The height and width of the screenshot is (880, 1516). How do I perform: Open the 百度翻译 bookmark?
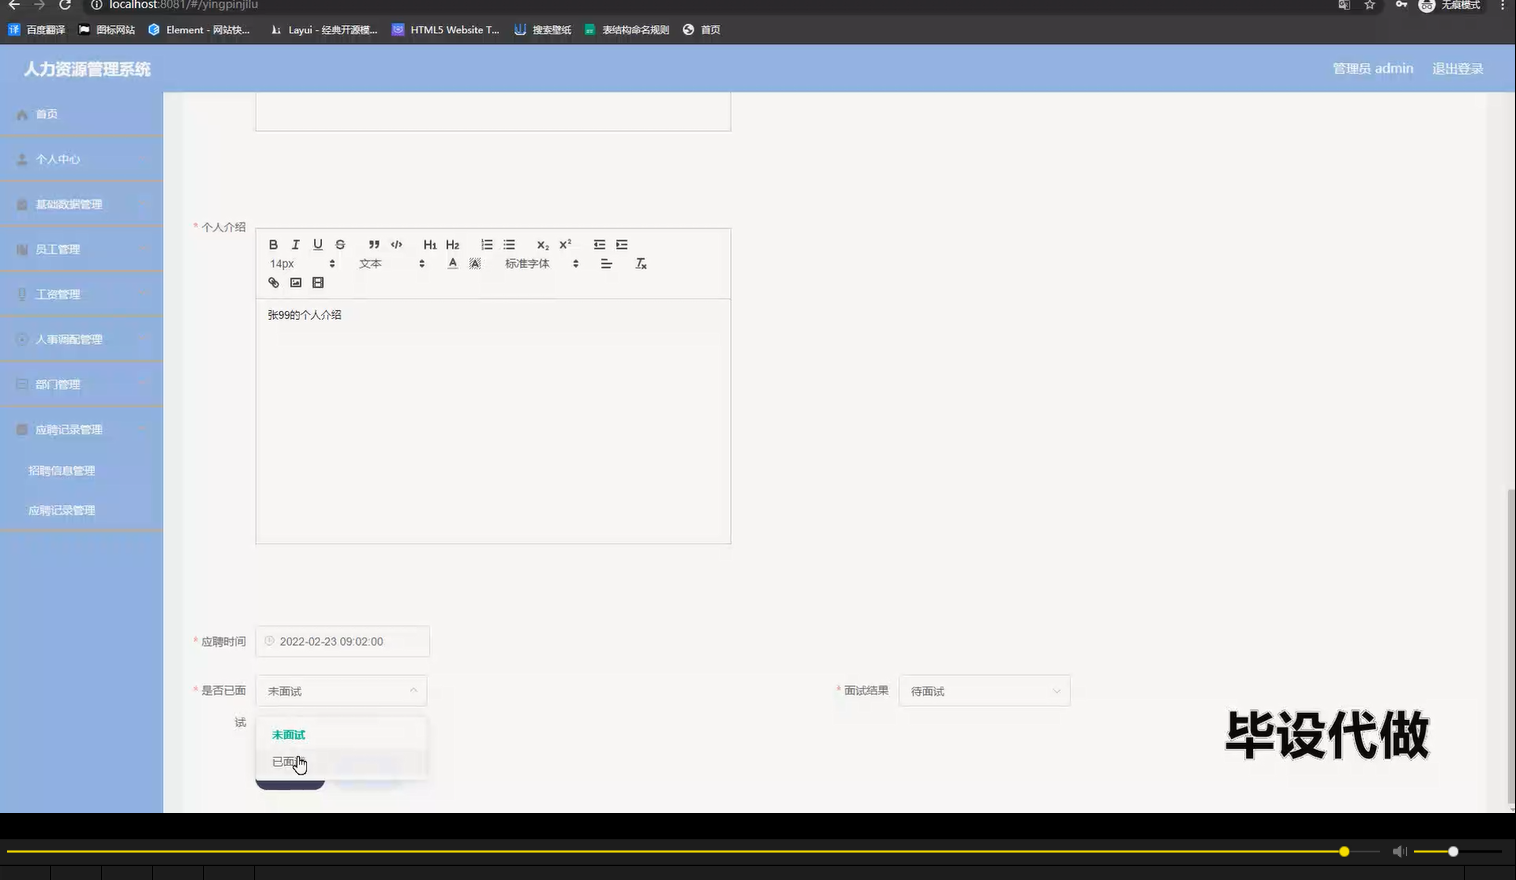[x=37, y=30]
